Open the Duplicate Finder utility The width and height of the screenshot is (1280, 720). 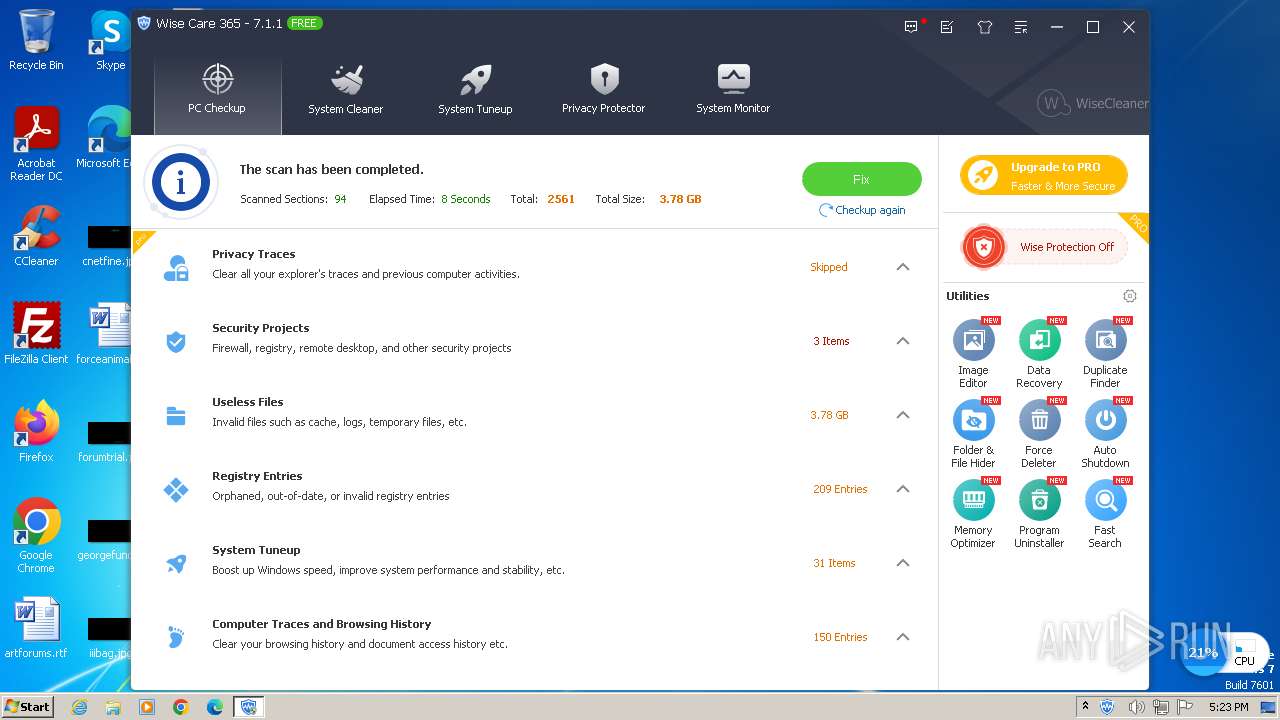[x=1105, y=341]
